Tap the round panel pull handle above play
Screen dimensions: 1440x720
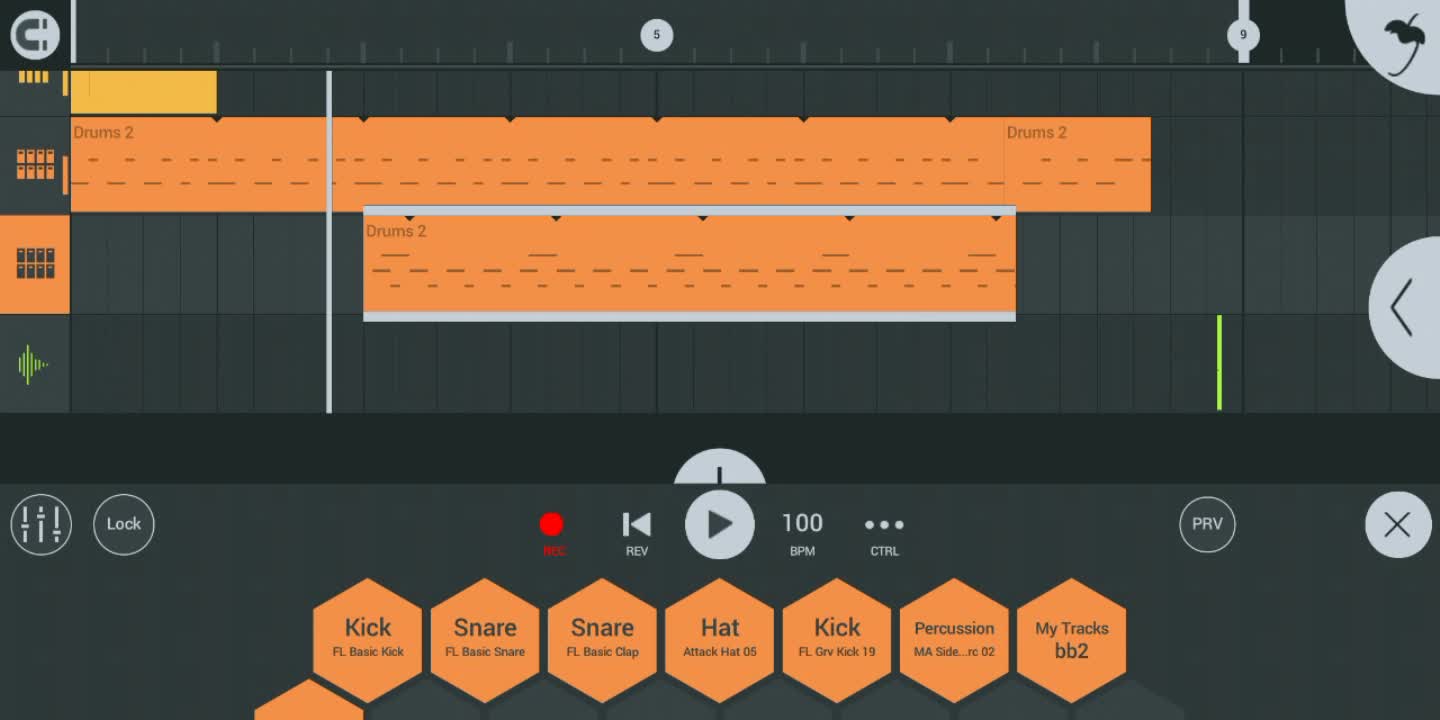tap(720, 468)
